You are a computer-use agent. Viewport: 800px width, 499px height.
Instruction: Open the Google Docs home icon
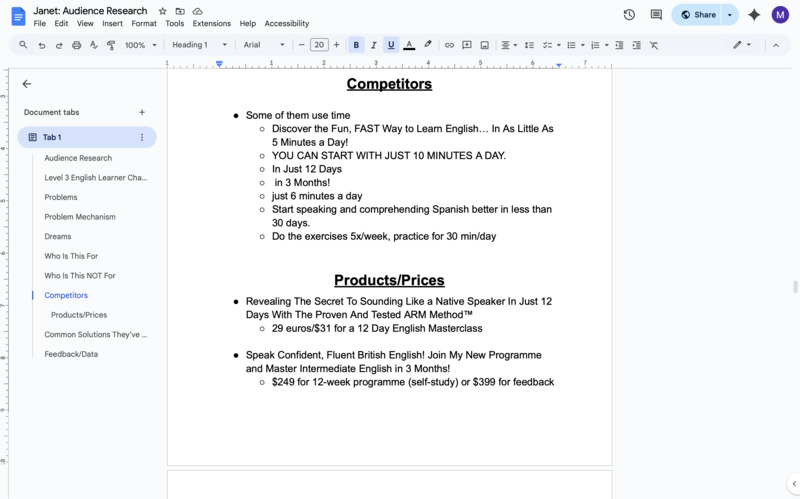coord(18,16)
